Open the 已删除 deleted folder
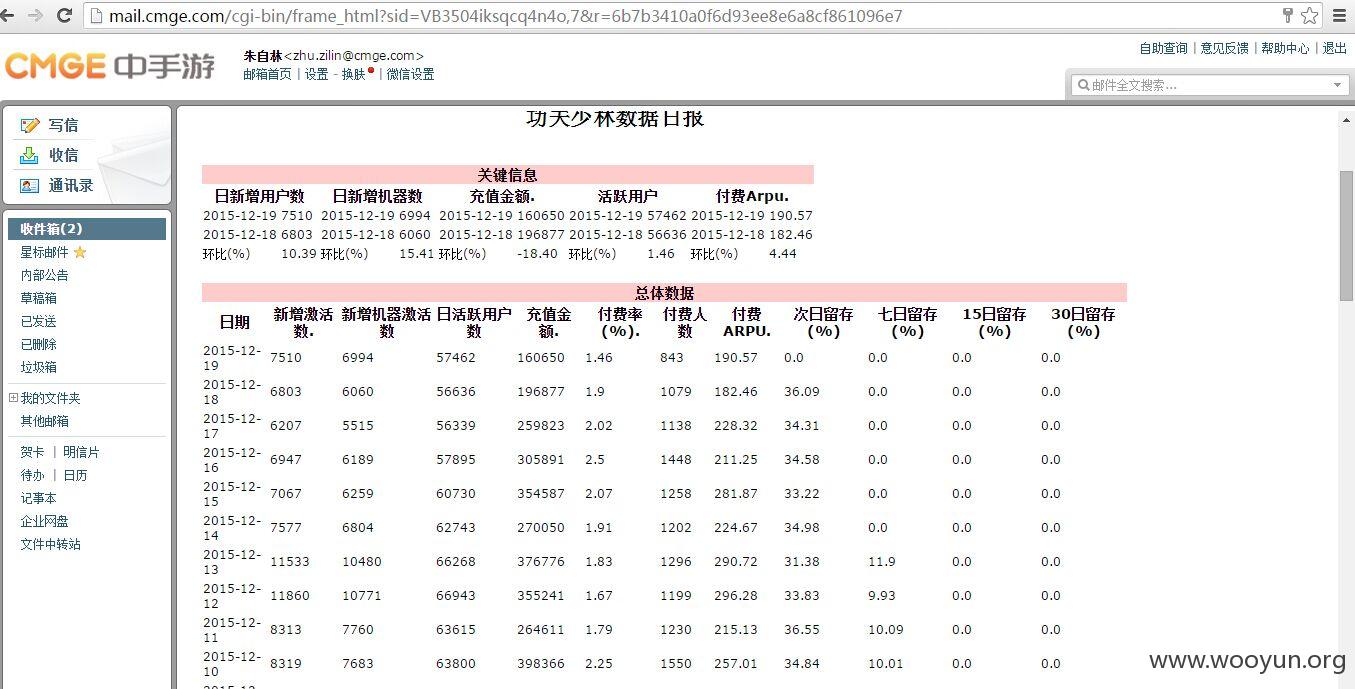Image resolution: width=1355 pixels, height=689 pixels. [39, 344]
